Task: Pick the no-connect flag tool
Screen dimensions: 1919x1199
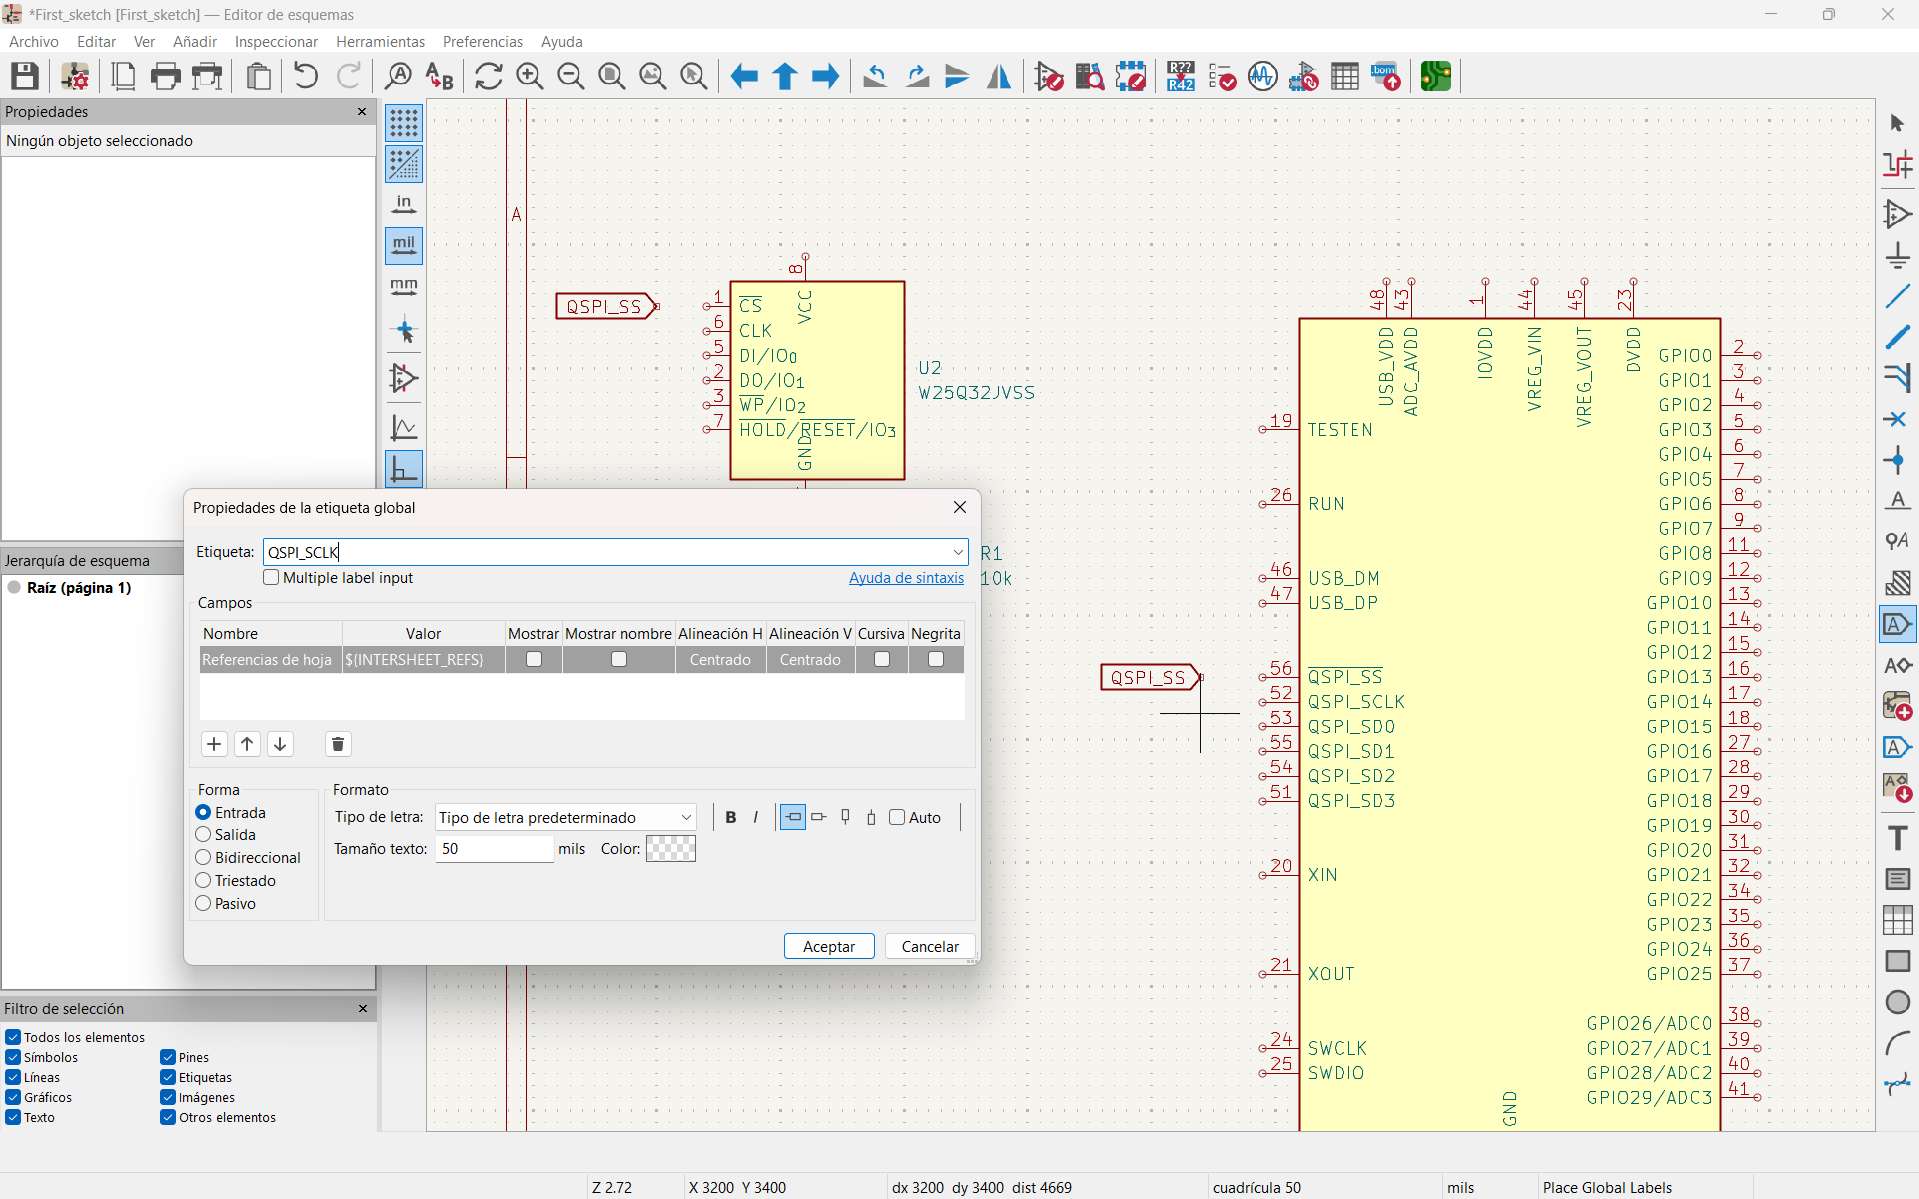Action: point(1897,419)
